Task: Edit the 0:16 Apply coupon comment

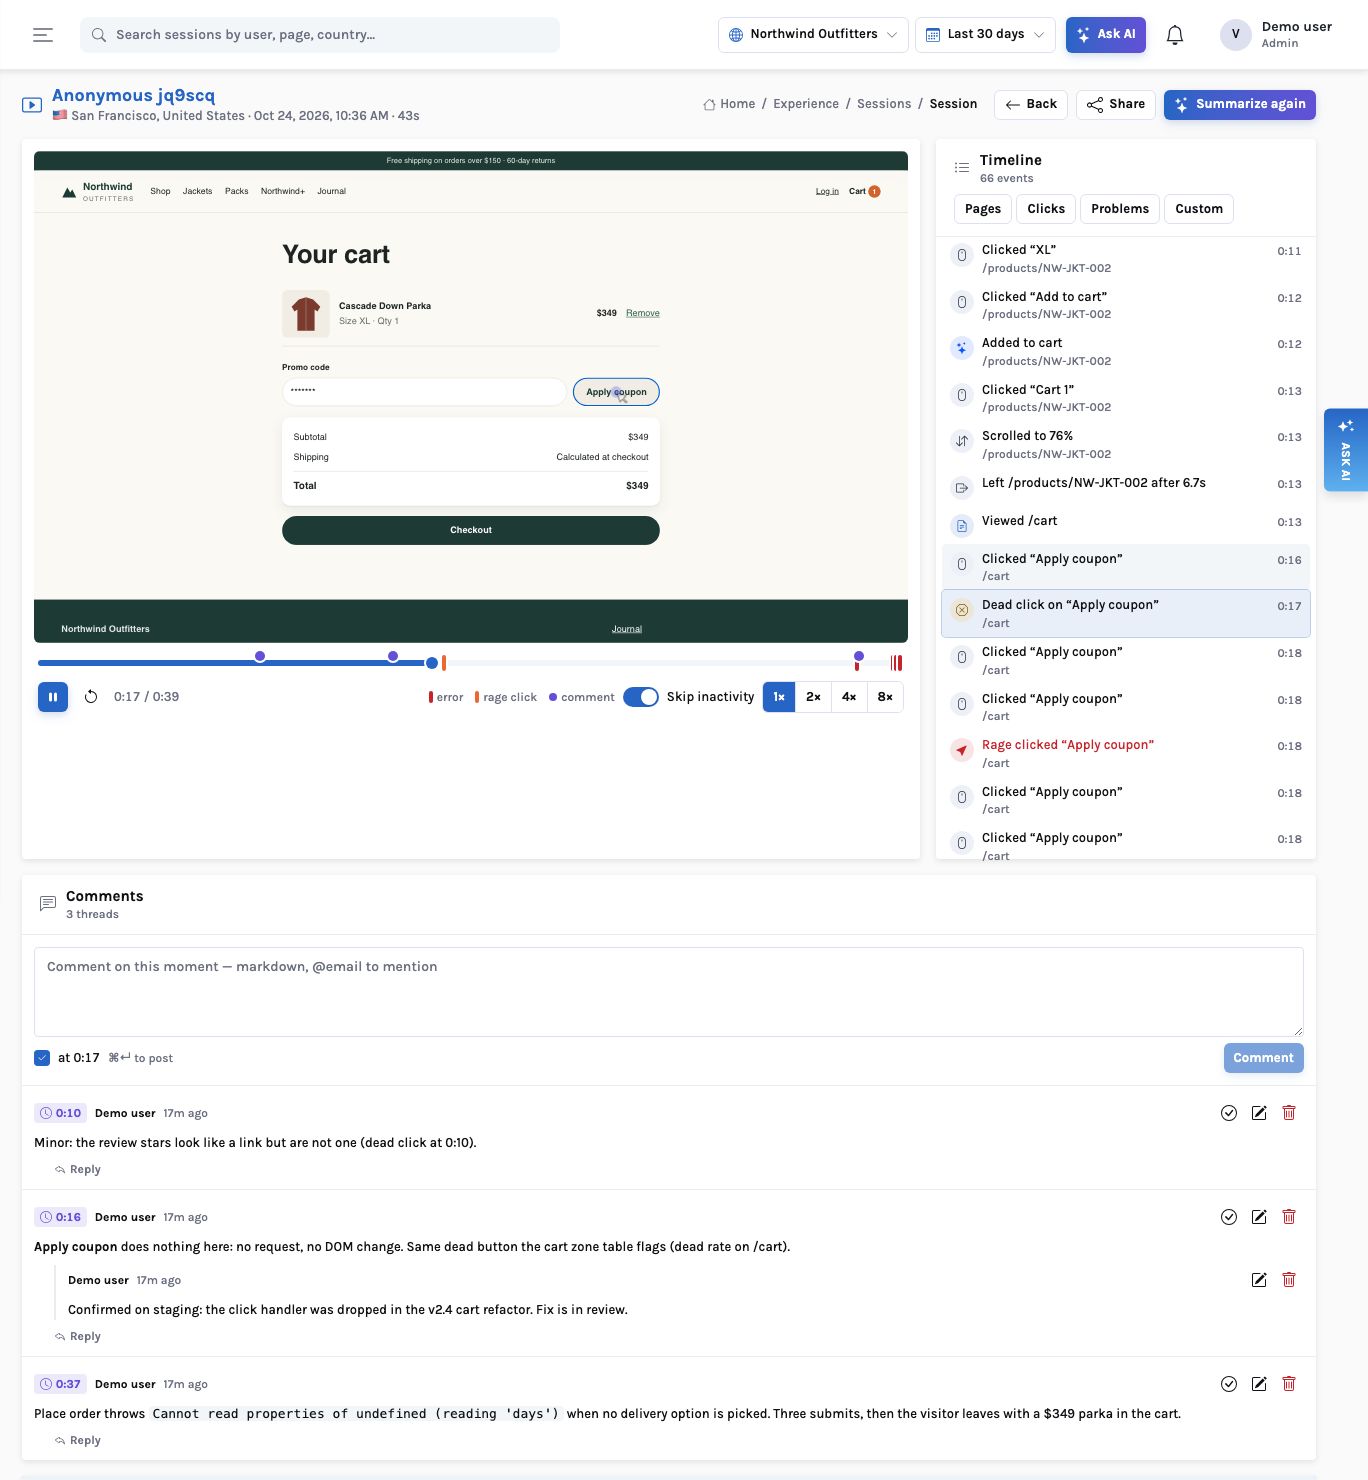Action: click(1259, 1217)
